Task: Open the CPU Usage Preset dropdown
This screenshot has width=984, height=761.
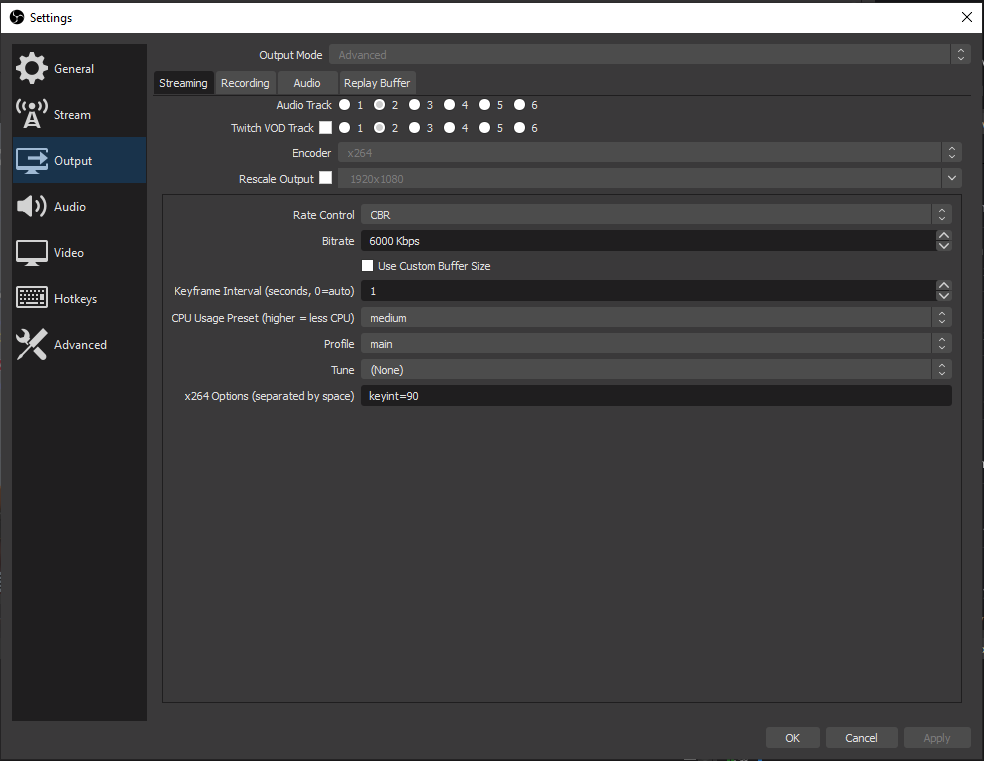Action: 941,317
